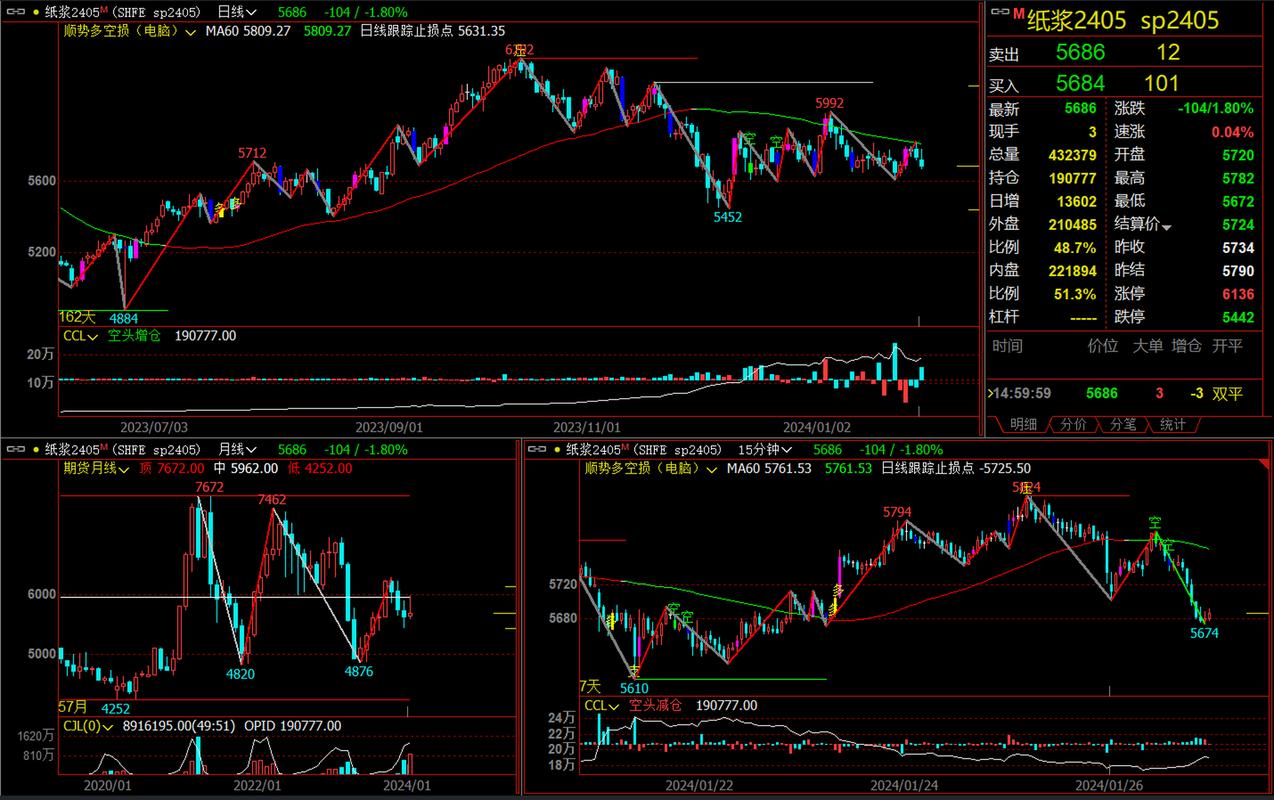This screenshot has width=1274, height=800.
Task: Expand the 结算价 dropdown arrow
Action: pos(1166,228)
